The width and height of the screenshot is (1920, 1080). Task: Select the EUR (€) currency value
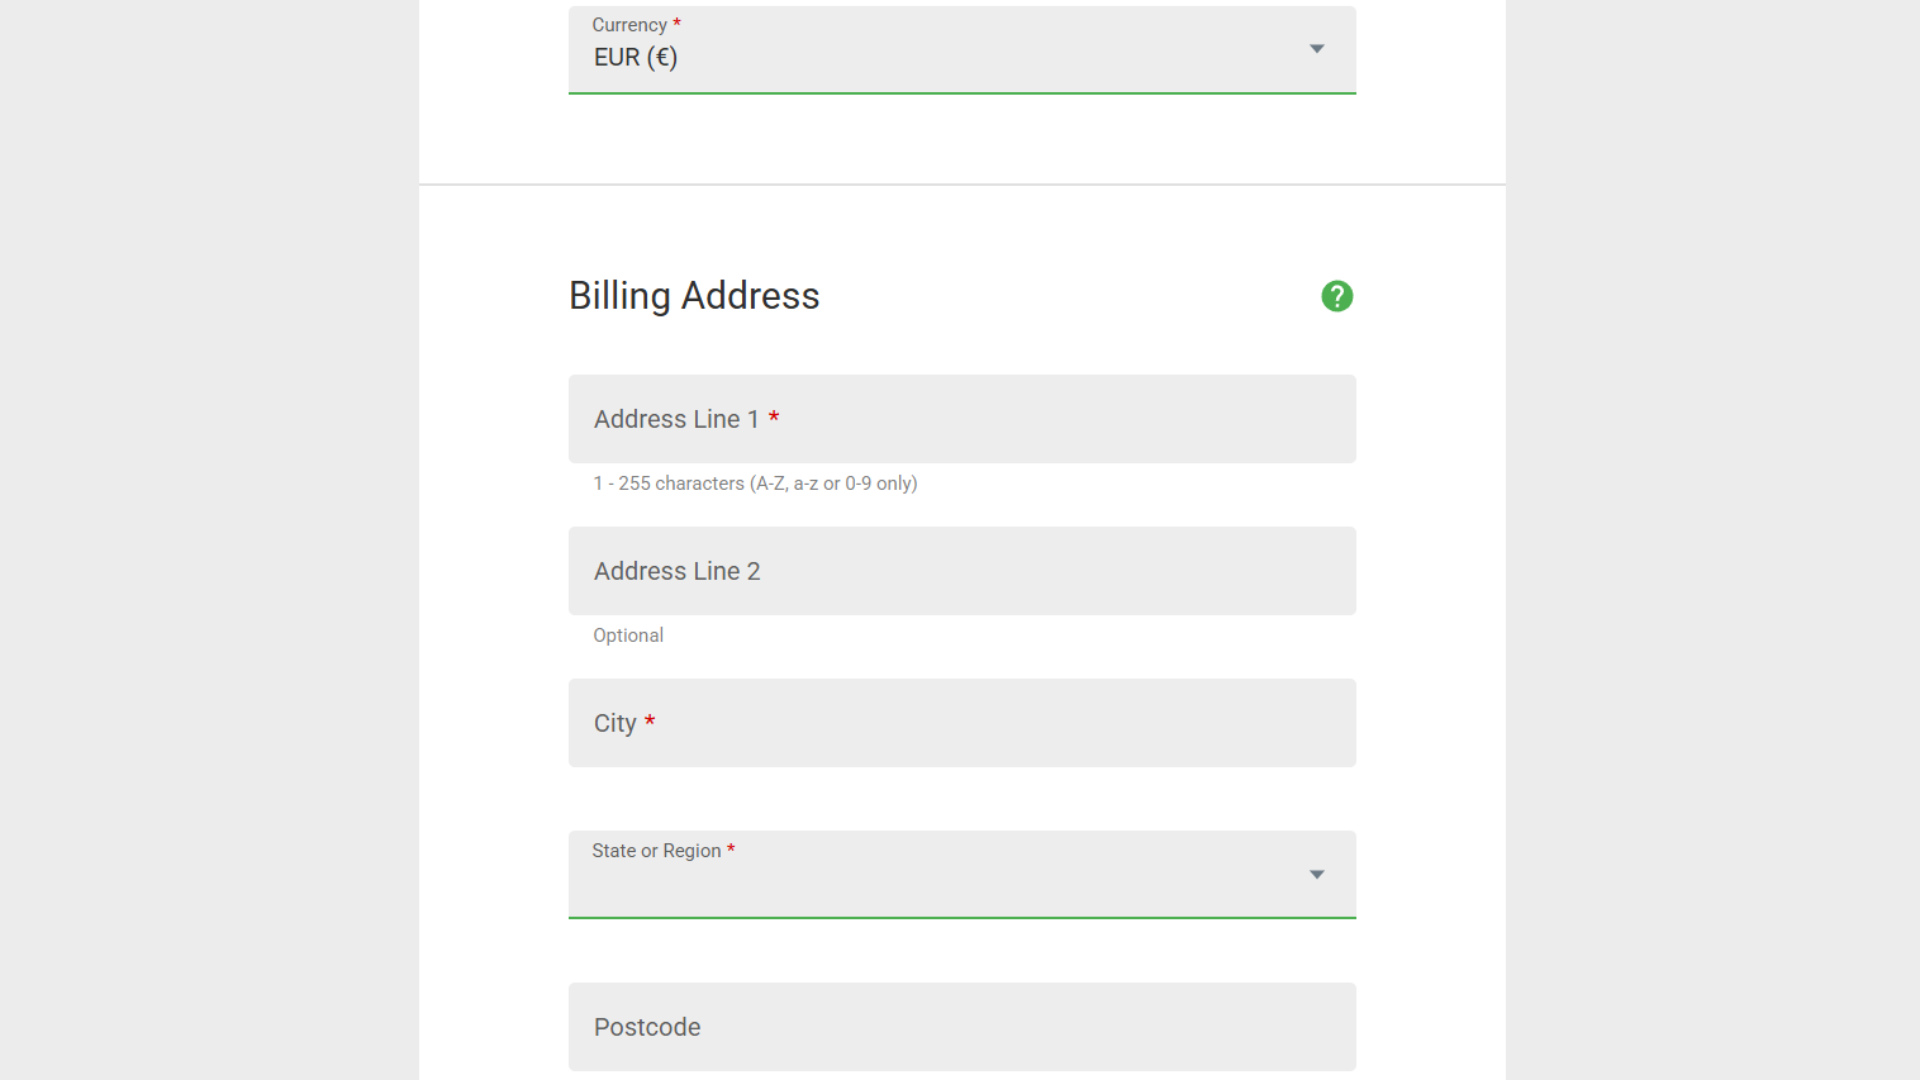coord(636,57)
